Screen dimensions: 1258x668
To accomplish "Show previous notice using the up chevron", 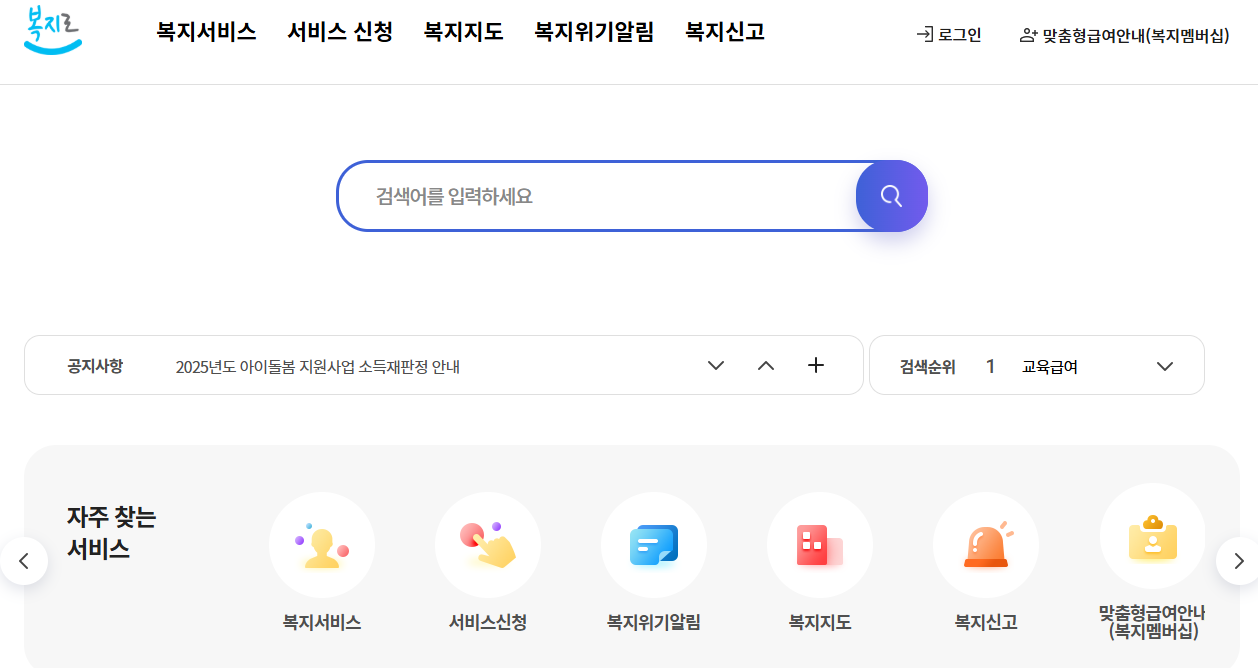I will tap(766, 366).
